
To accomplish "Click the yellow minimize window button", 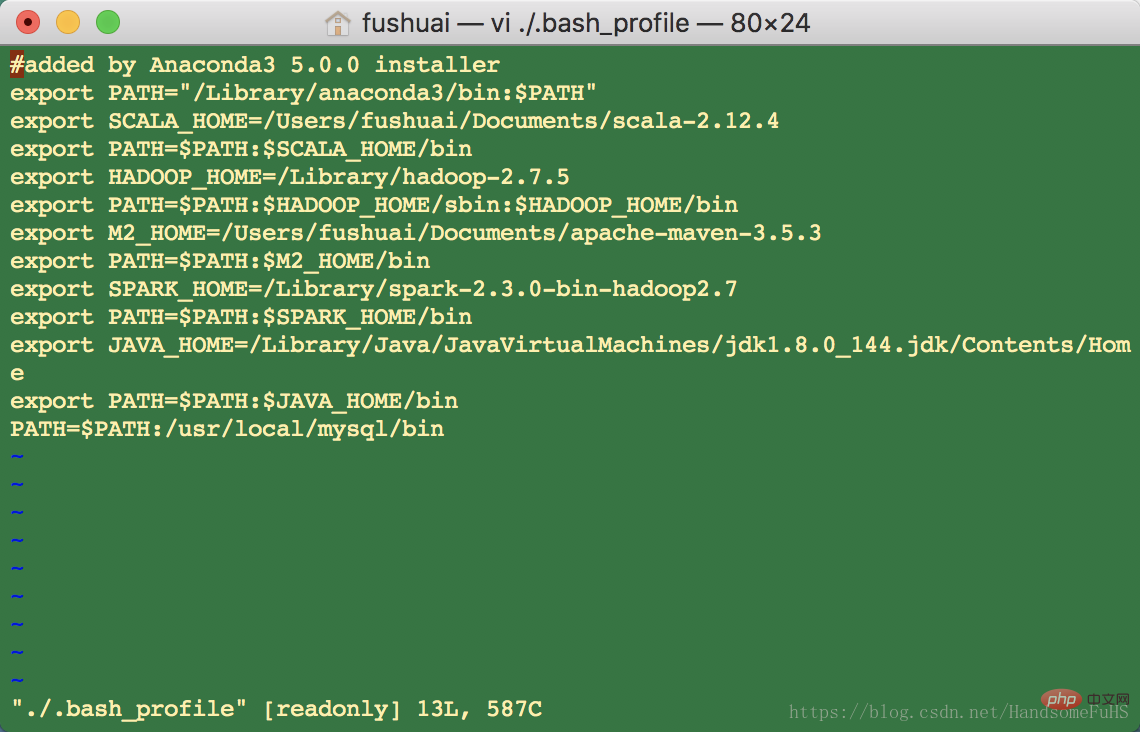I will pyautogui.click(x=68, y=23).
